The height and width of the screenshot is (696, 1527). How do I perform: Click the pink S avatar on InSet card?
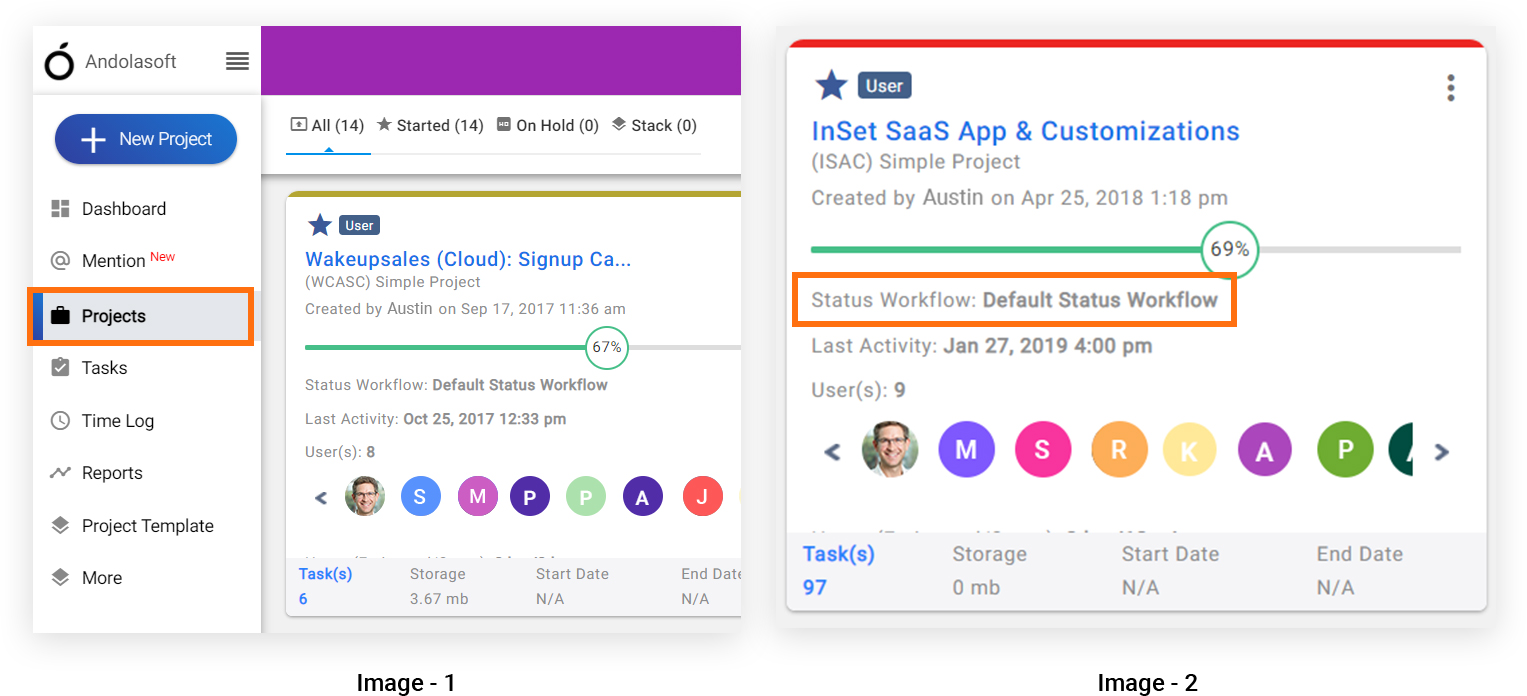point(1042,449)
